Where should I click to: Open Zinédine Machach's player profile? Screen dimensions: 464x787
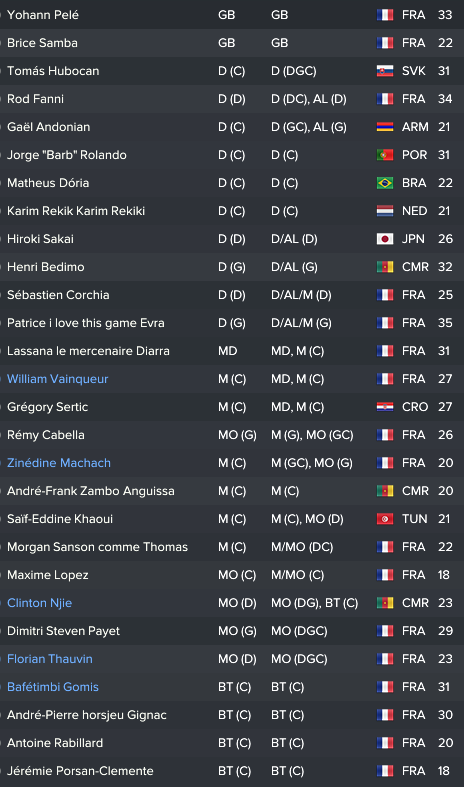(59, 463)
